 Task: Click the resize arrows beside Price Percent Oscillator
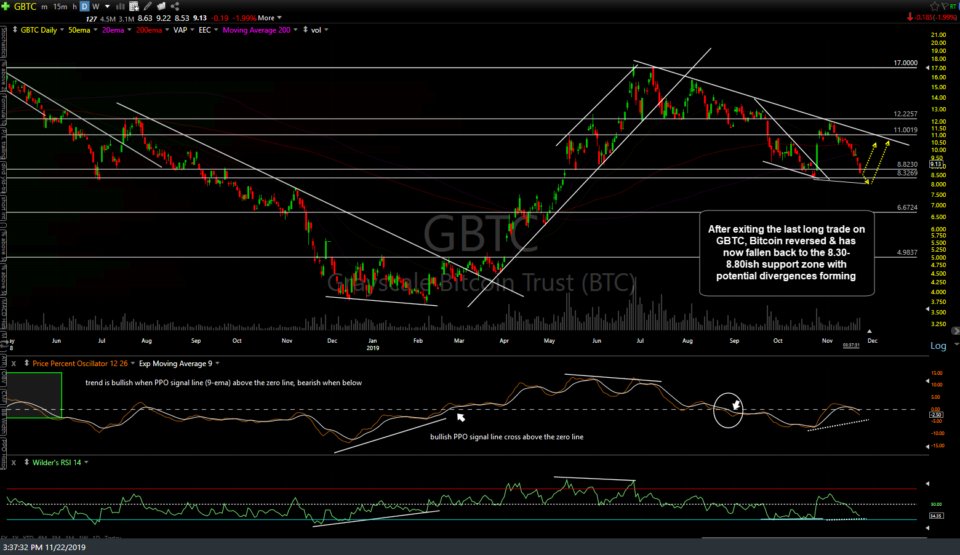click(26, 363)
